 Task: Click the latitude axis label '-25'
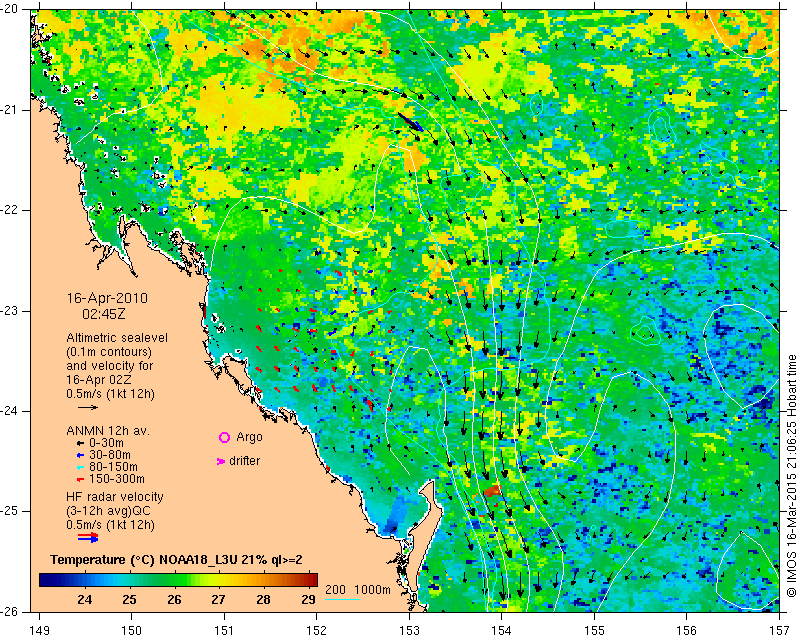[x=11, y=511]
